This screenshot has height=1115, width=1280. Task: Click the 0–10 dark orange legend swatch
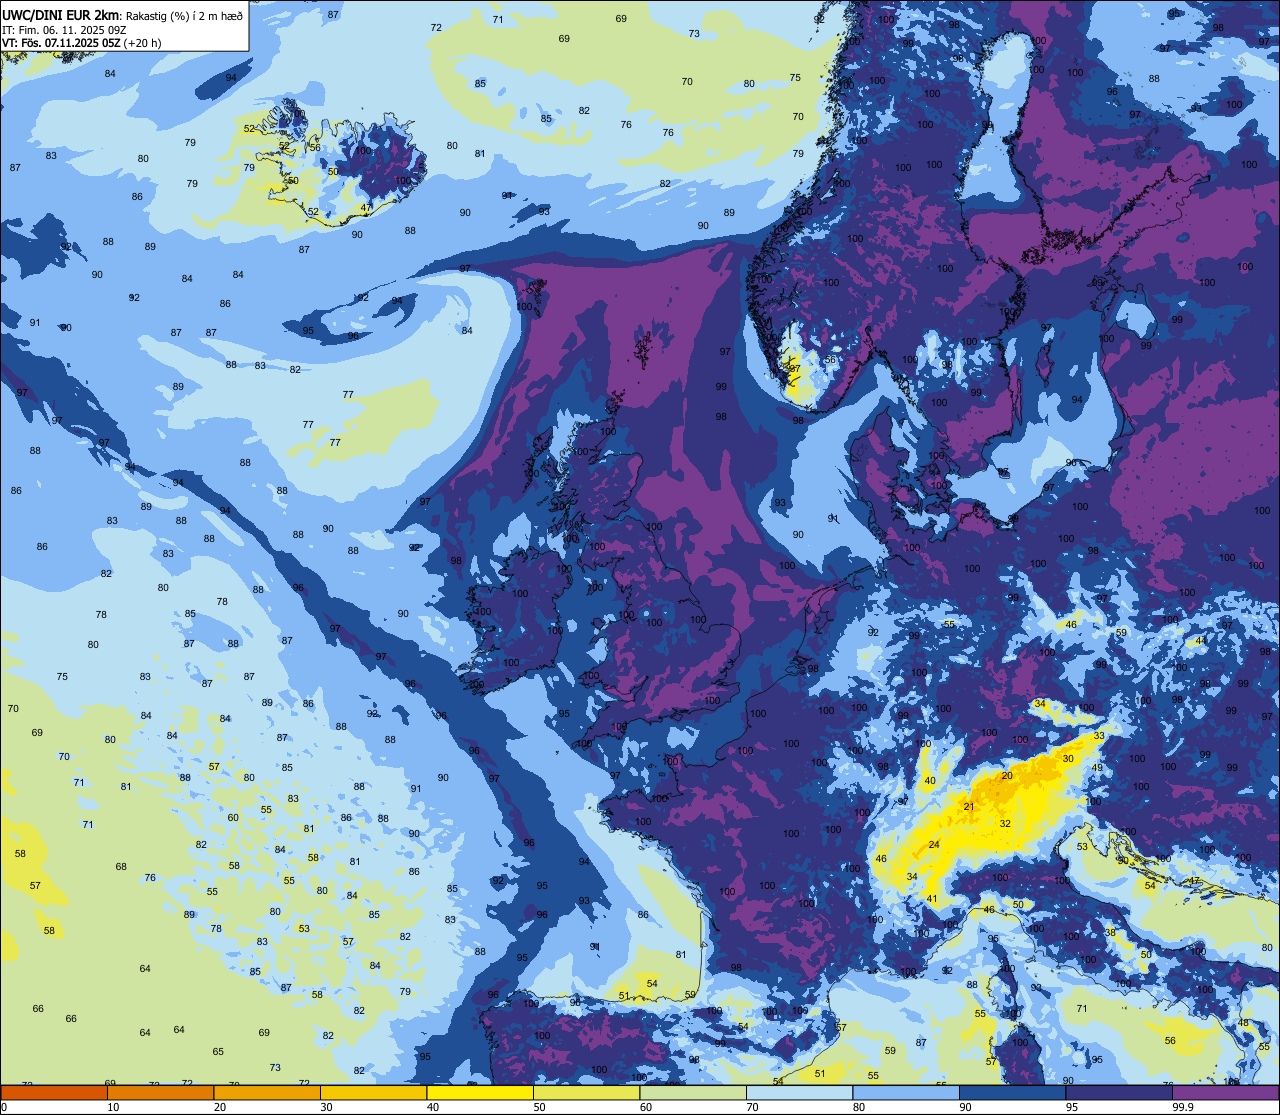tap(54, 1093)
